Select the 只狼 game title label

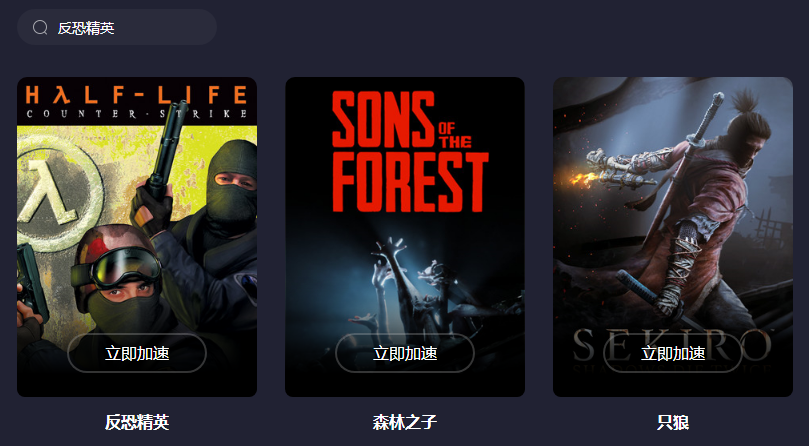[x=673, y=422]
